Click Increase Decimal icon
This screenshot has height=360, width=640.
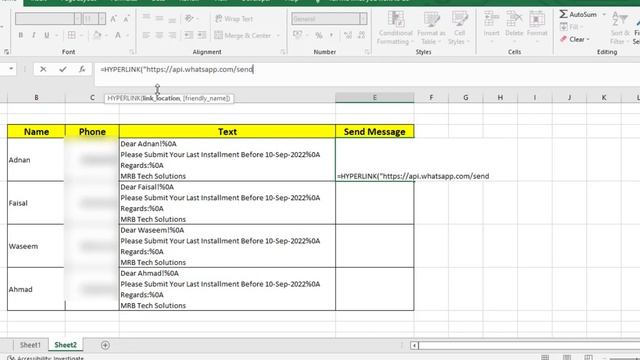point(348,36)
